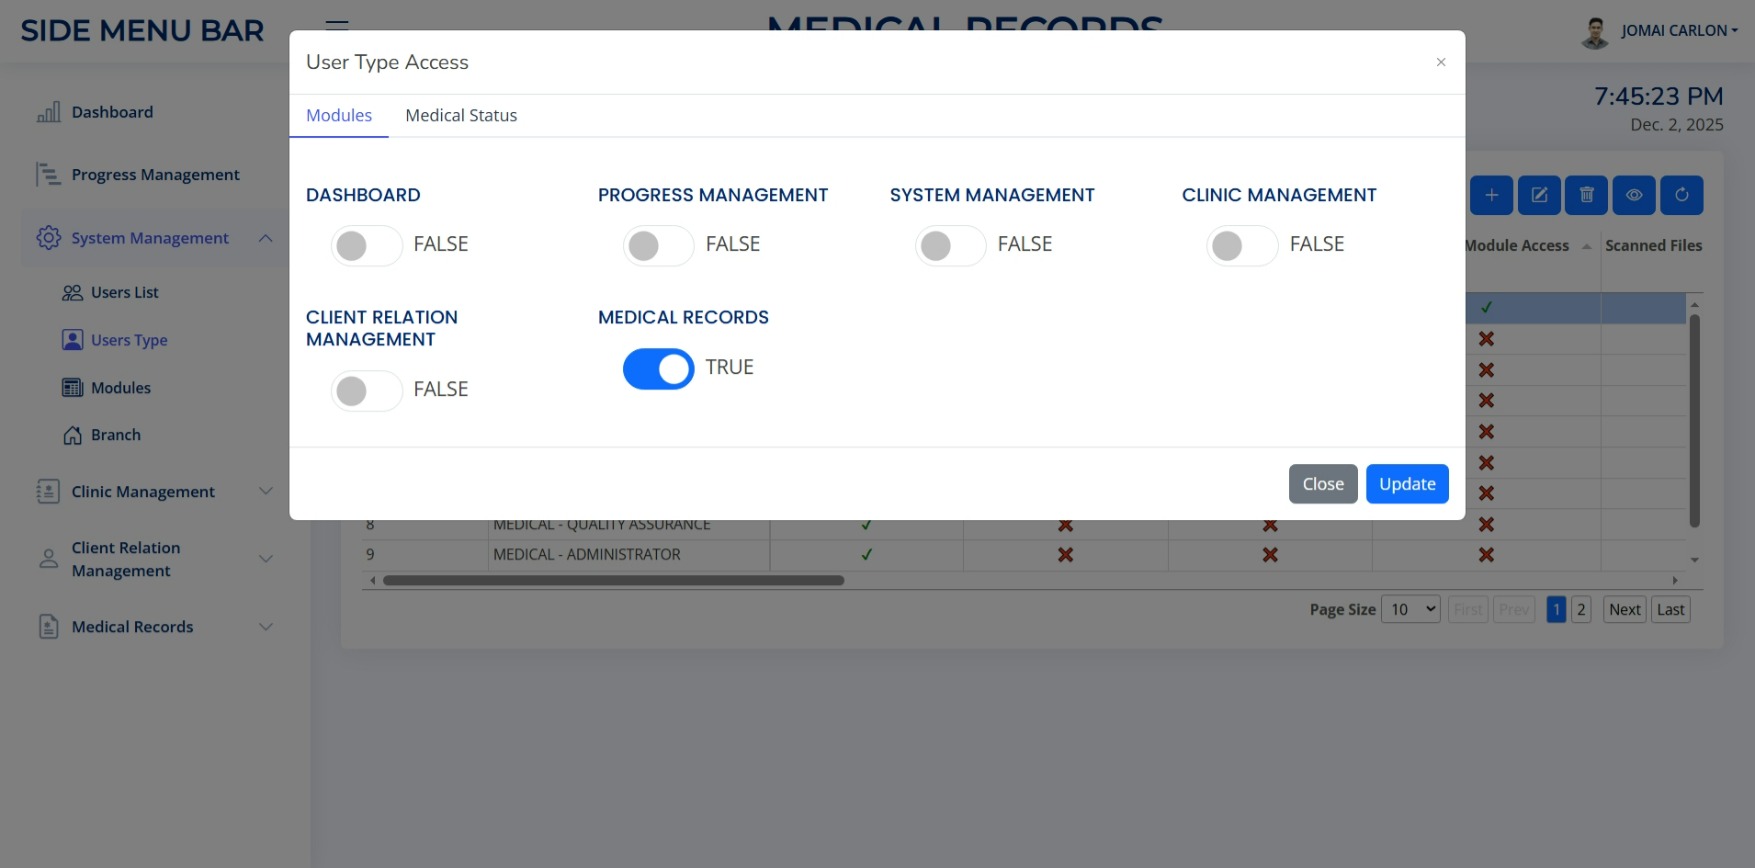Open the Page Size dropdown
The width and height of the screenshot is (1755, 868).
click(x=1410, y=609)
